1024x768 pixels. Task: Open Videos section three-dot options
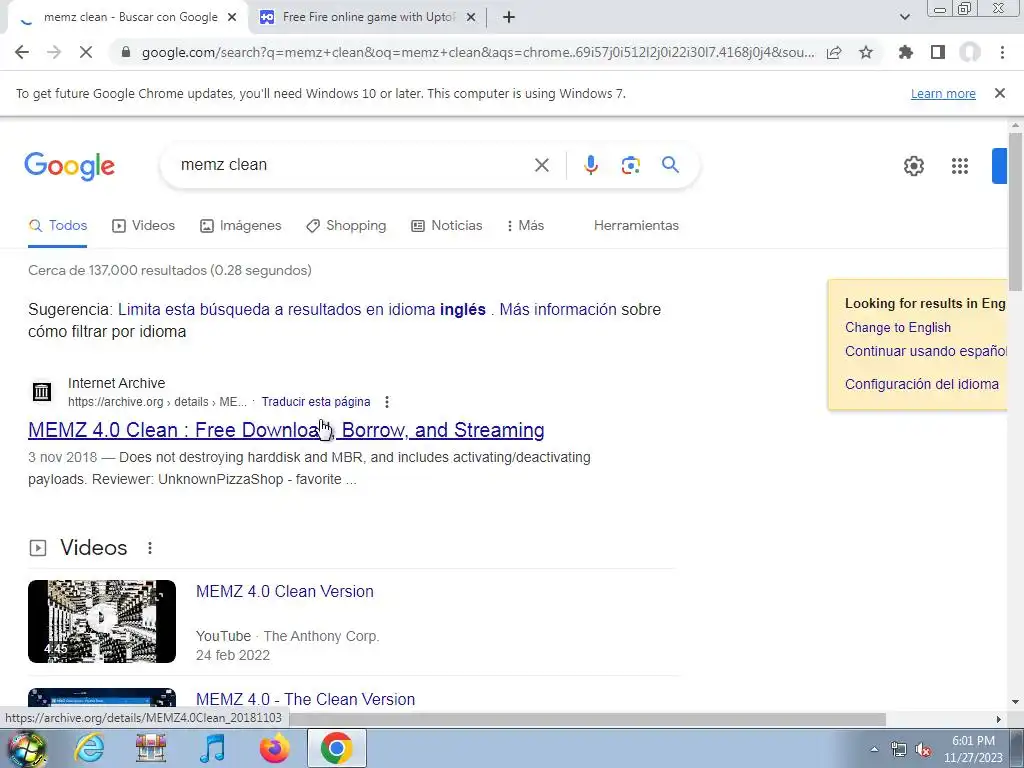(x=150, y=548)
